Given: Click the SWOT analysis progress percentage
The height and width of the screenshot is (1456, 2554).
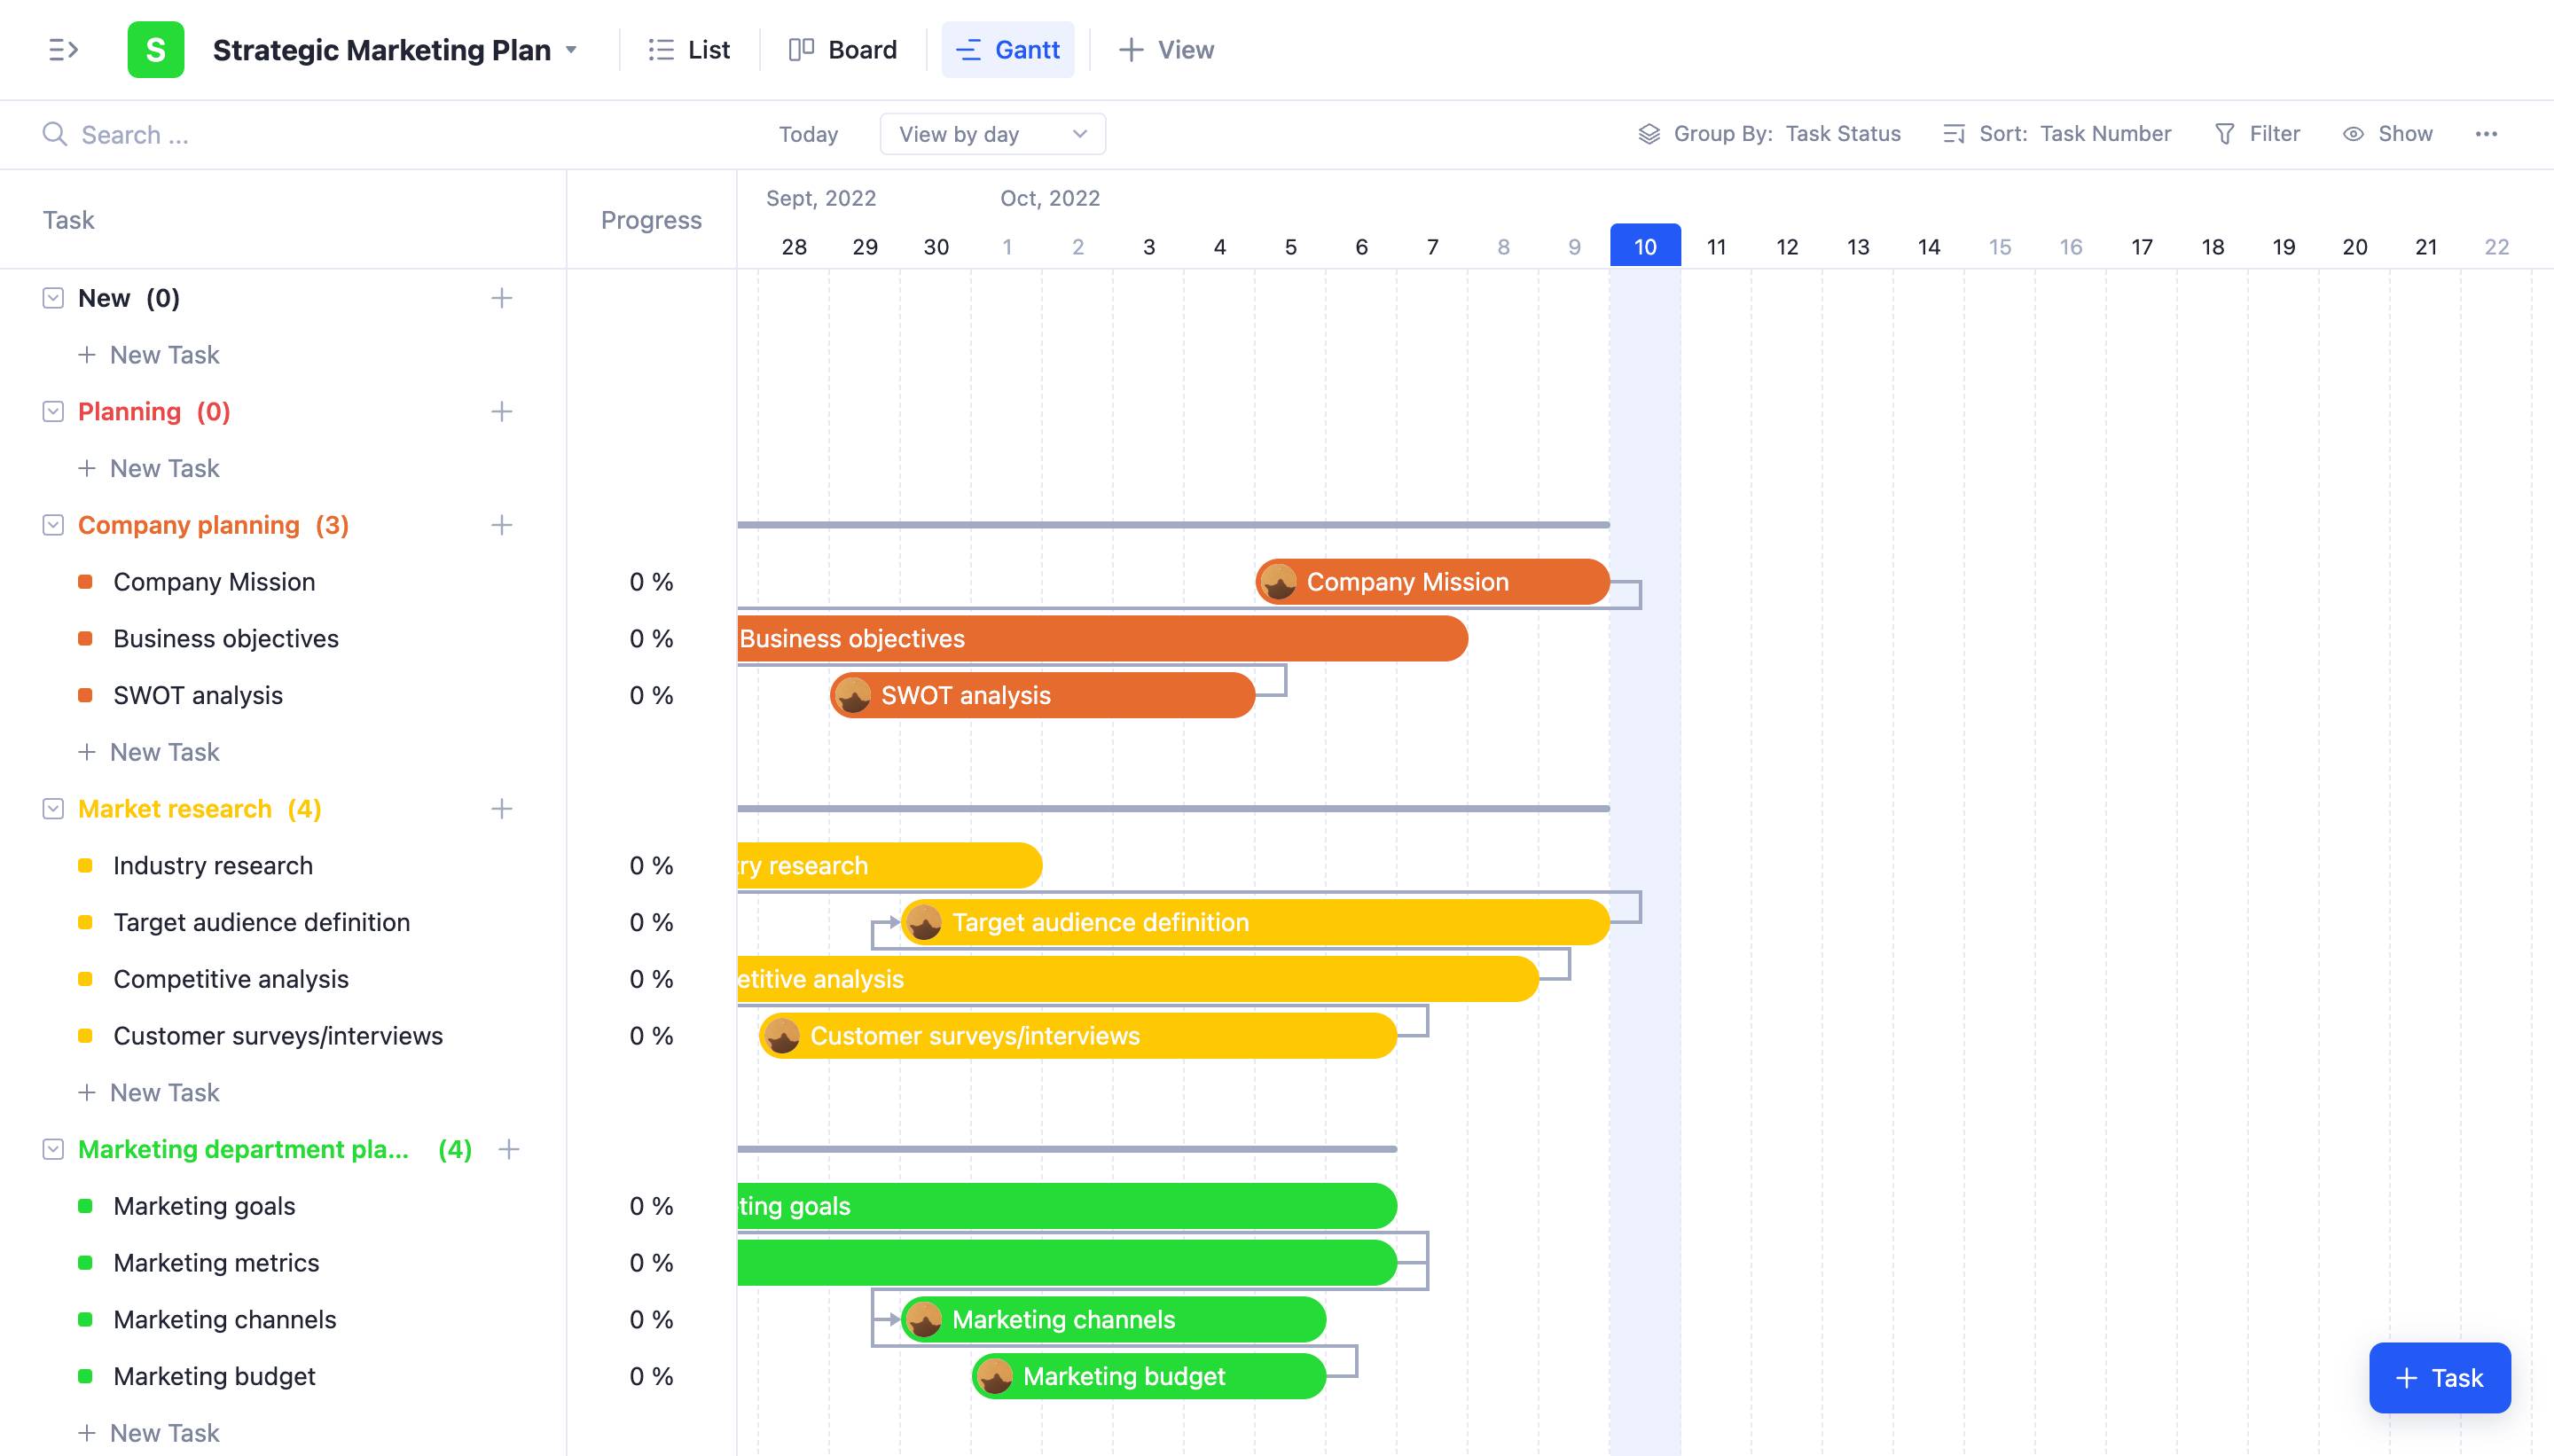Looking at the screenshot, I should coord(650,694).
